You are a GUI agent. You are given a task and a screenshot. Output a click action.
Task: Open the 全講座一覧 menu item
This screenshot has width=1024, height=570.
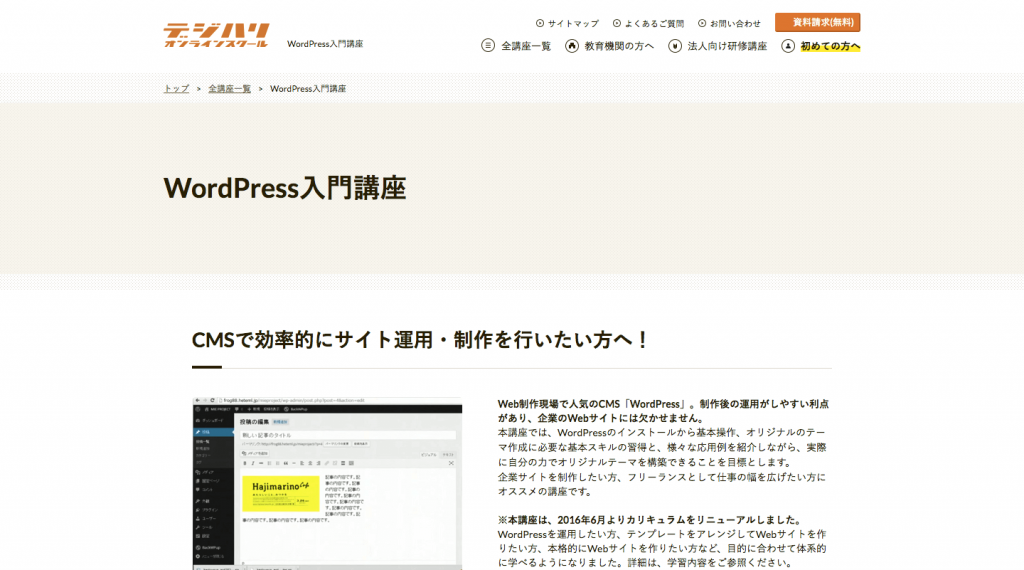tap(526, 46)
